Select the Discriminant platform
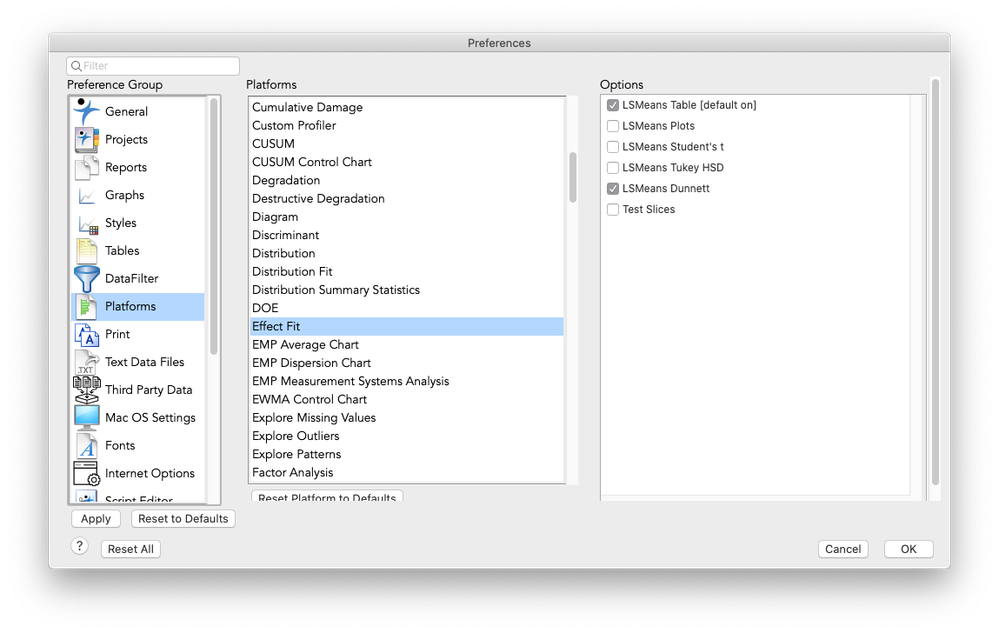The image size is (999, 633). tap(406, 235)
